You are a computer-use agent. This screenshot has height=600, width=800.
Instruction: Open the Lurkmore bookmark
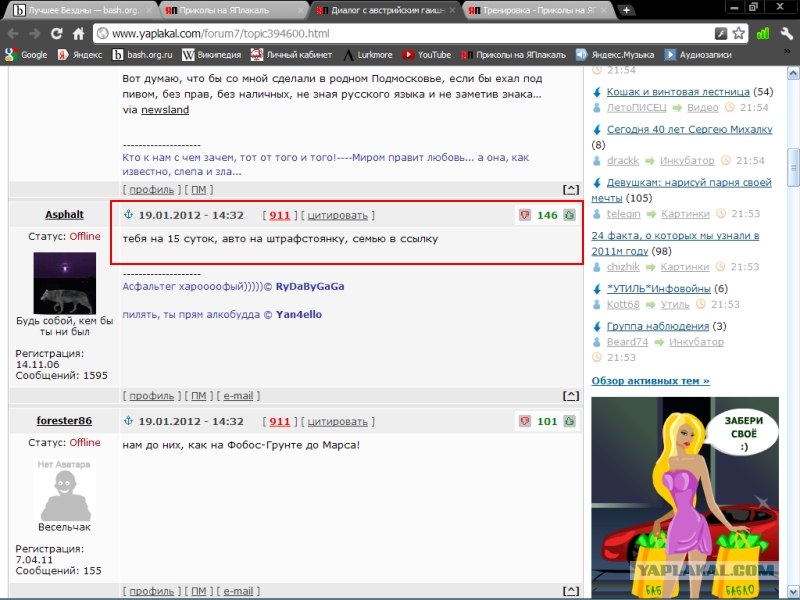368,55
